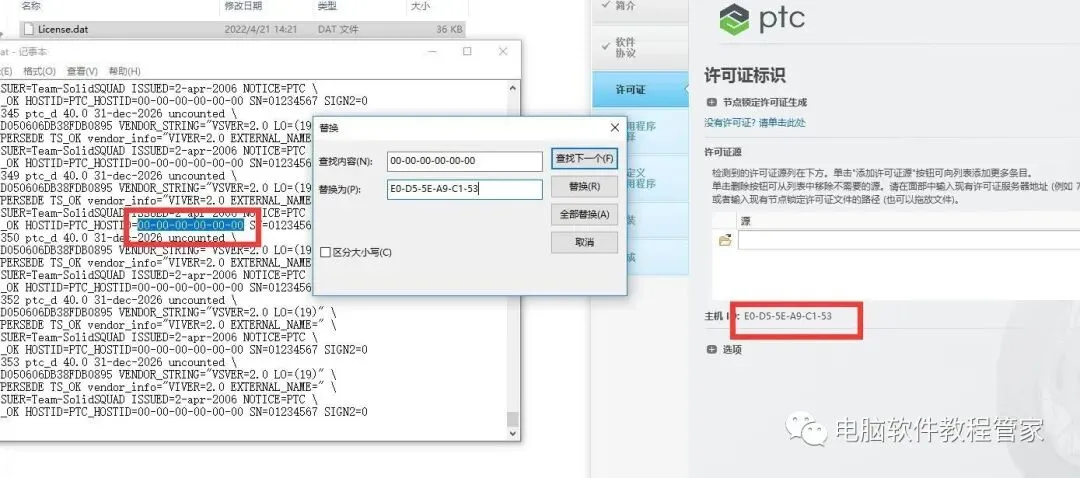Click the folder icon beside source field
The image size is (1080, 478).
click(724, 240)
